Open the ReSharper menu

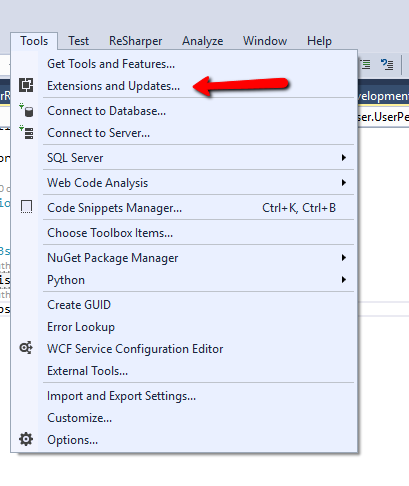click(135, 41)
